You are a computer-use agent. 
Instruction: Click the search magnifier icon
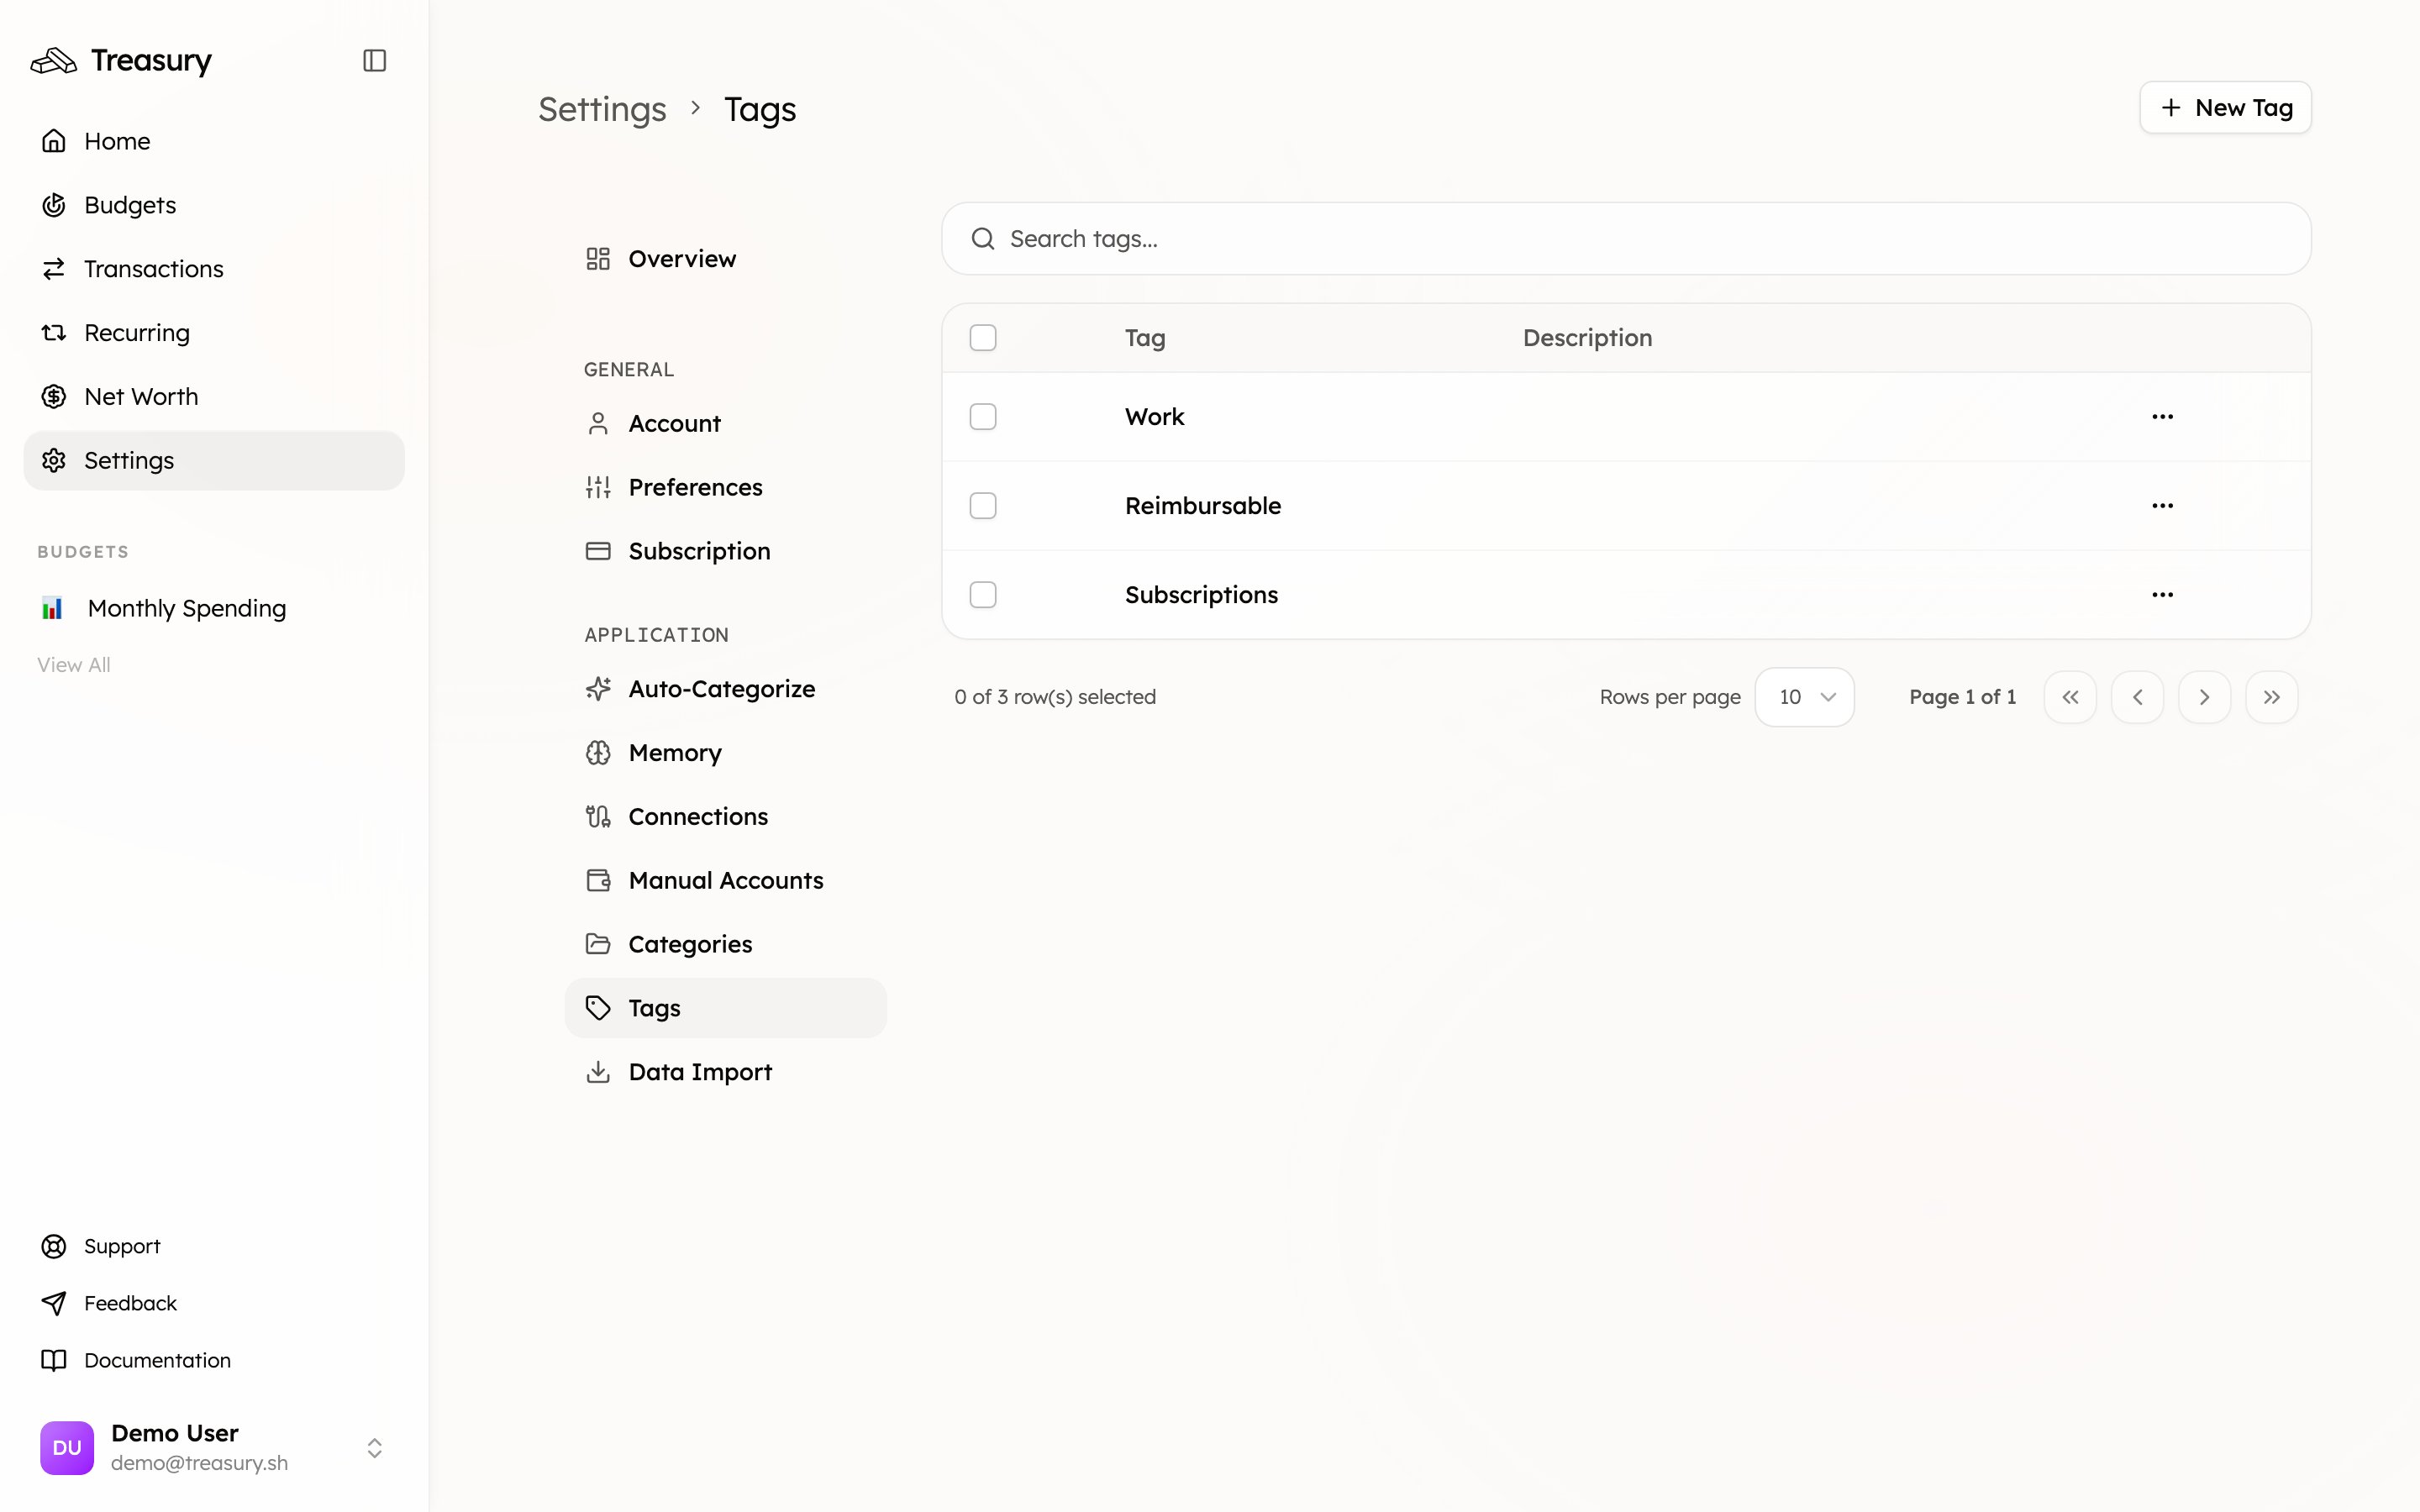[983, 239]
